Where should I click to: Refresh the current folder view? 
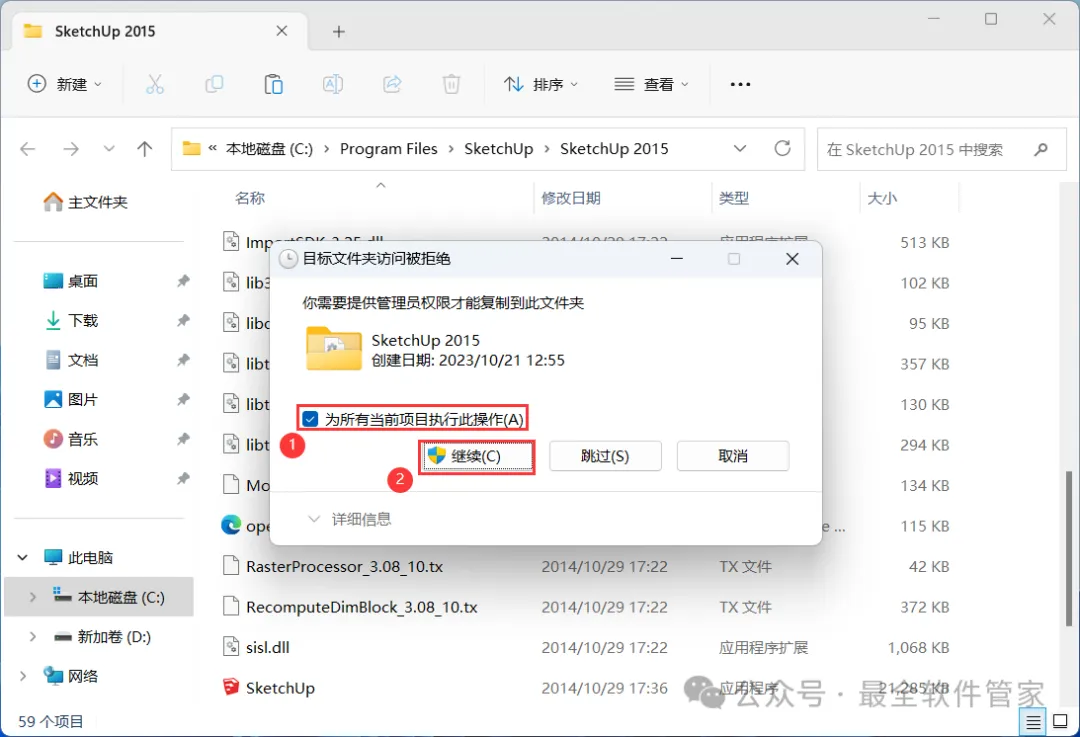782,148
